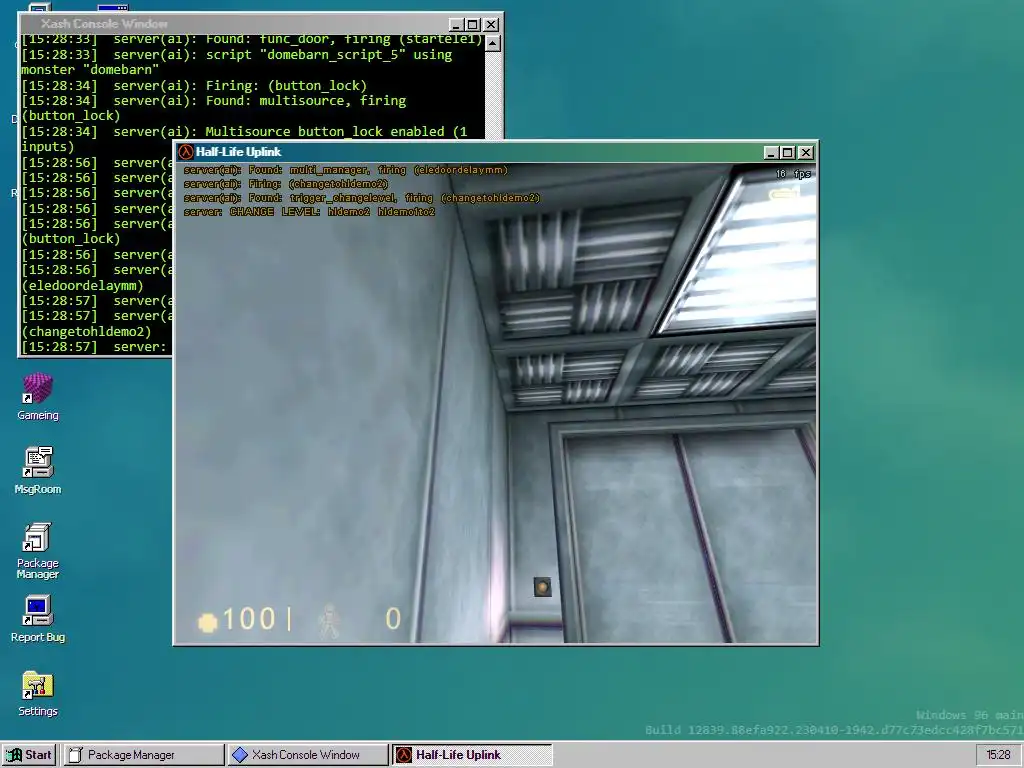Minimize the Xash Console Window
Image resolution: width=1024 pixels, height=768 pixels.
tap(456, 25)
